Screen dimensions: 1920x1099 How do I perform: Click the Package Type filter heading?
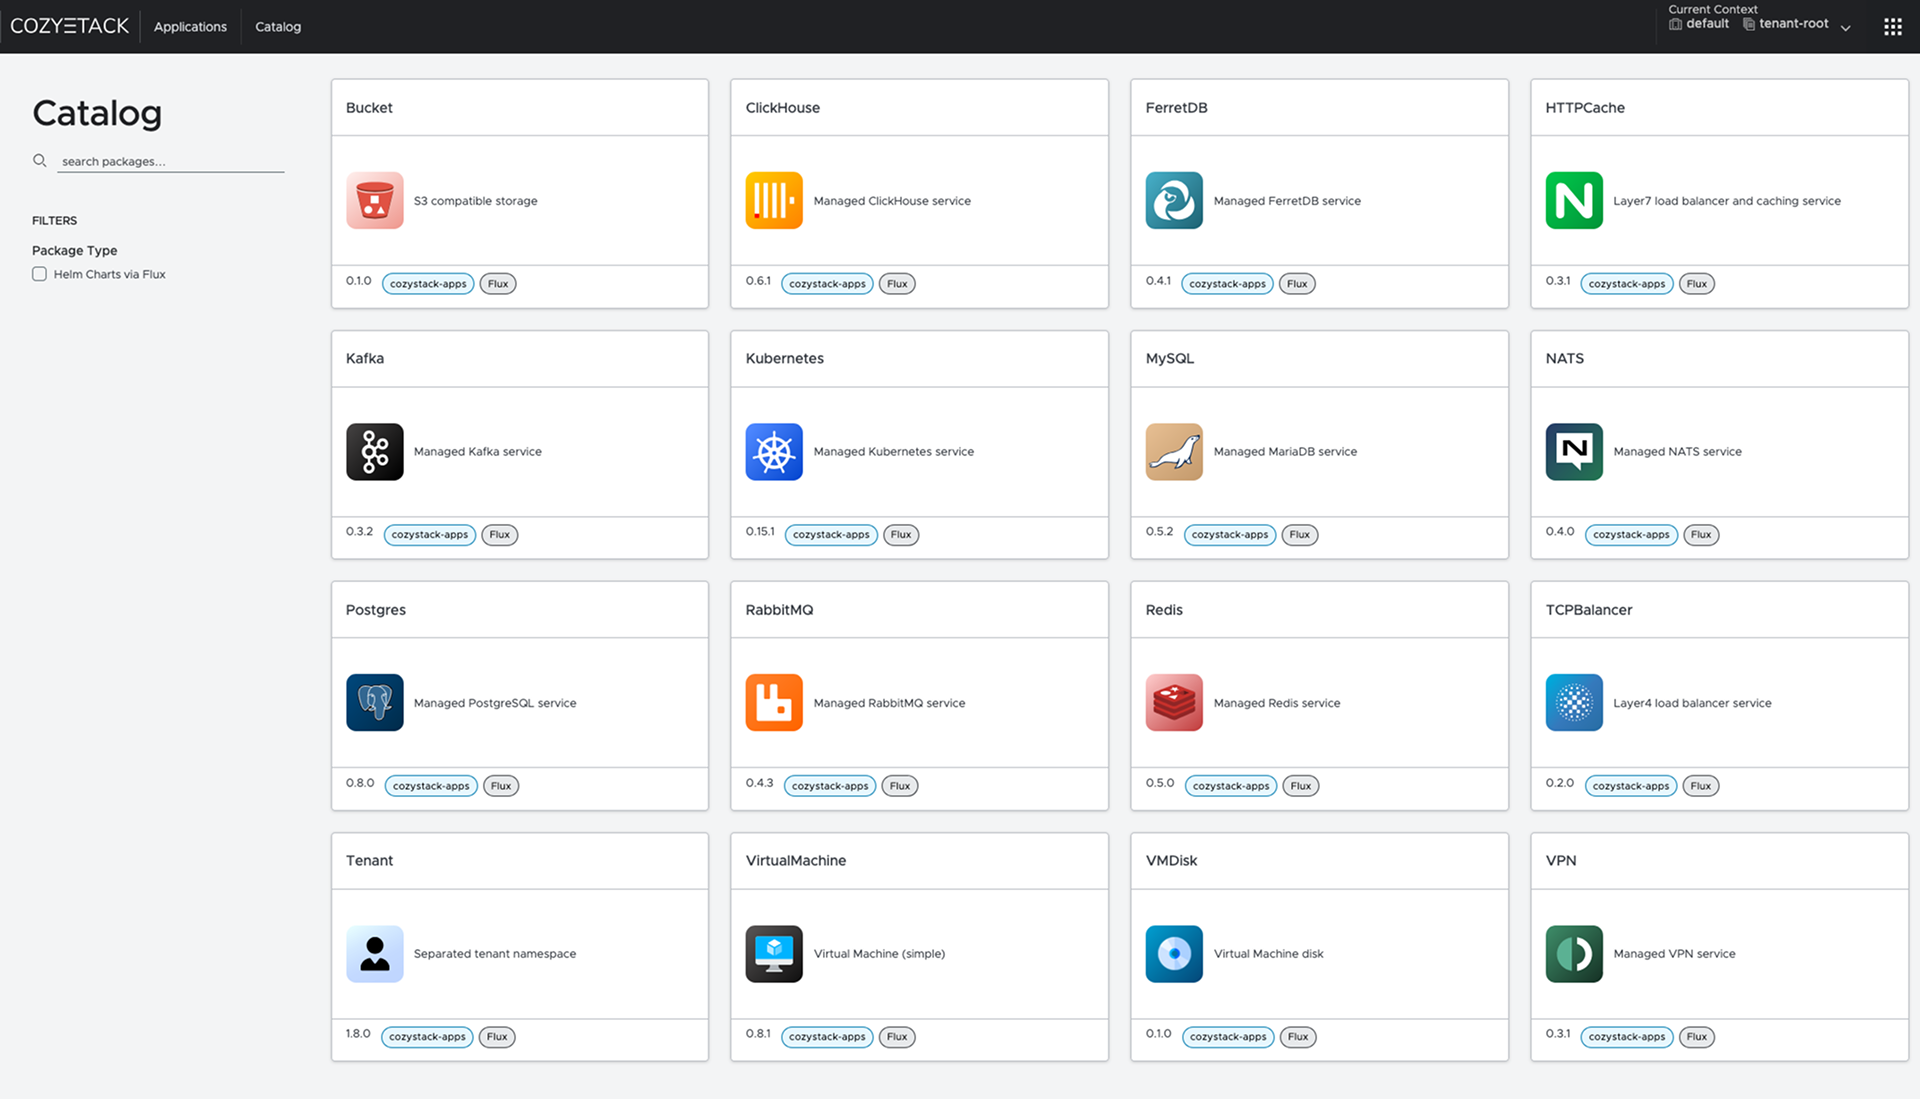74,251
